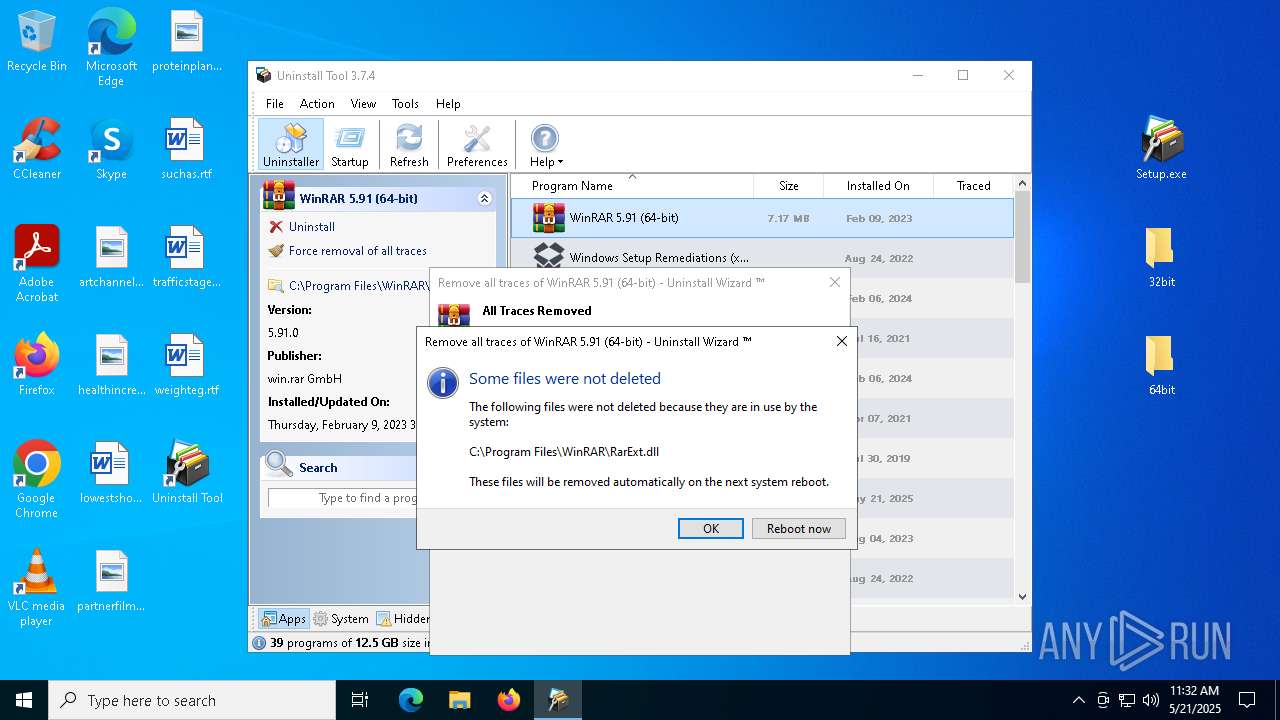Image resolution: width=1280 pixels, height=720 pixels.
Task: Select the 64bit folder on desktop
Action: 1161,365
